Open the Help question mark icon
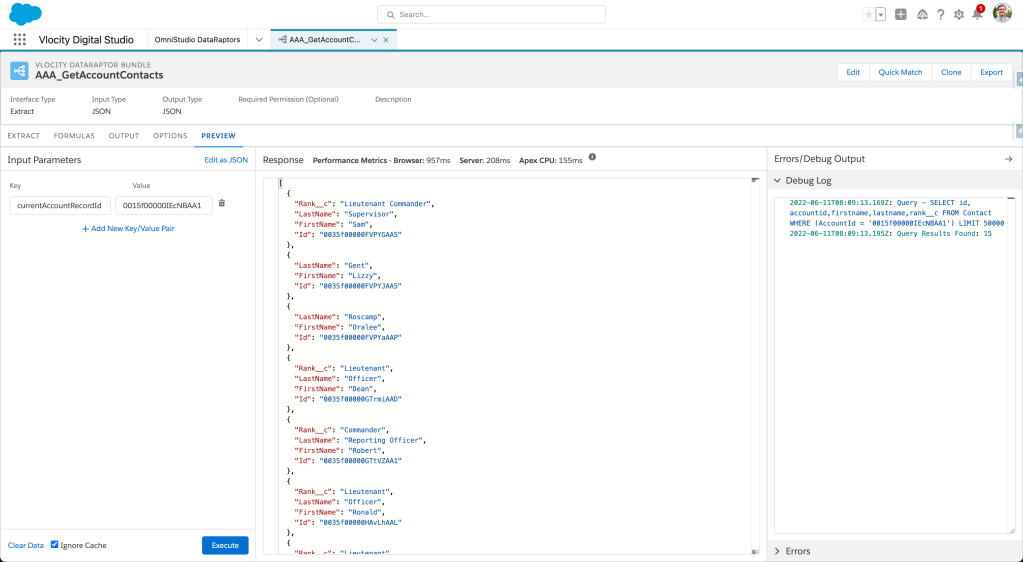This screenshot has width=1023, height=562. [940, 15]
